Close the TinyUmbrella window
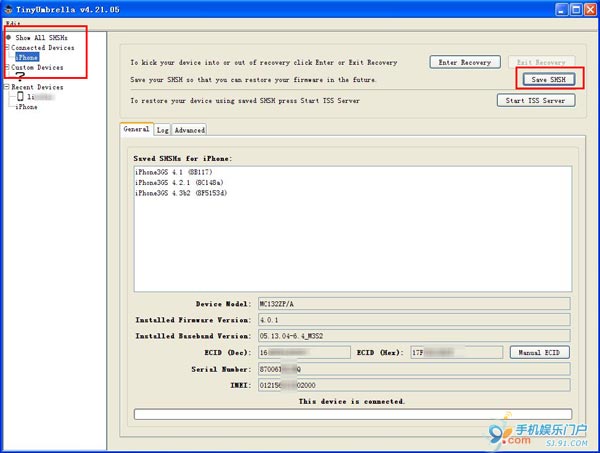The height and width of the screenshot is (453, 600). pyautogui.click(x=590, y=9)
